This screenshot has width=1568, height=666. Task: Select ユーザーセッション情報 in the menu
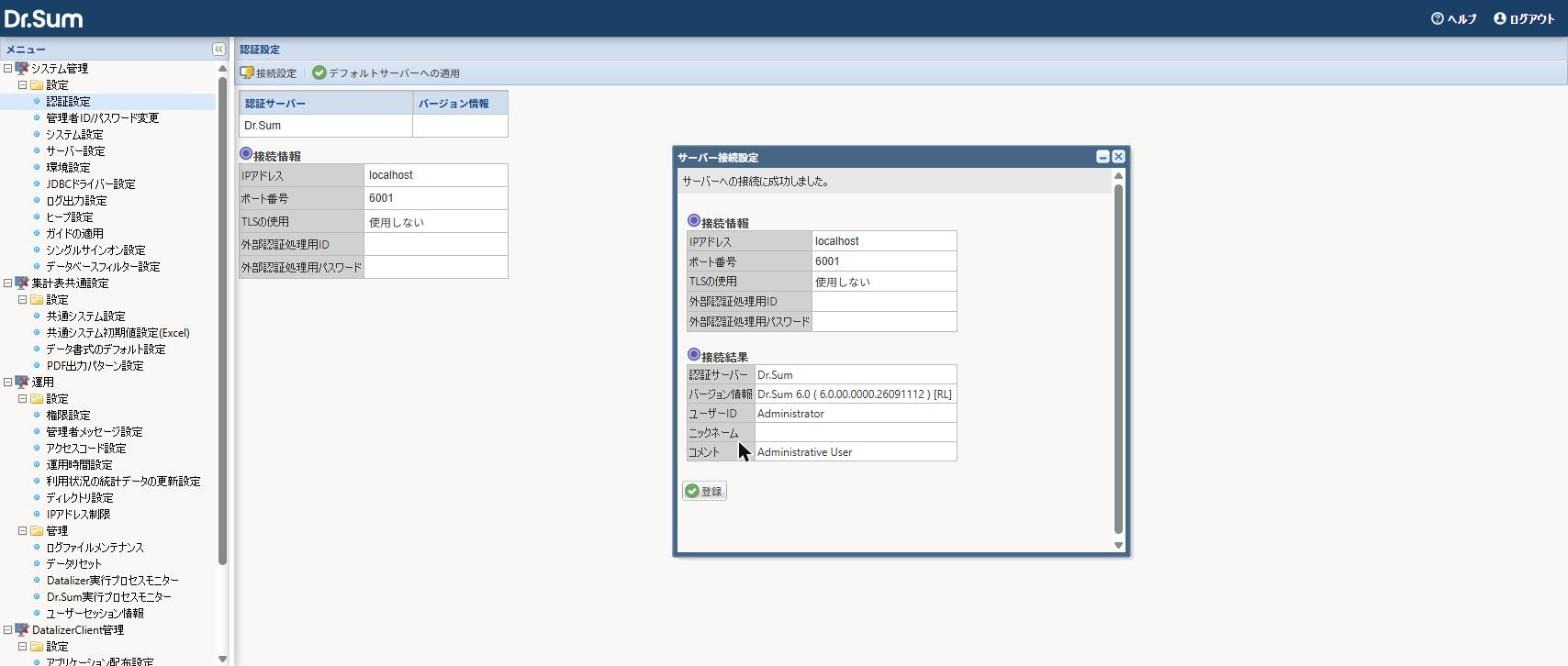95,614
